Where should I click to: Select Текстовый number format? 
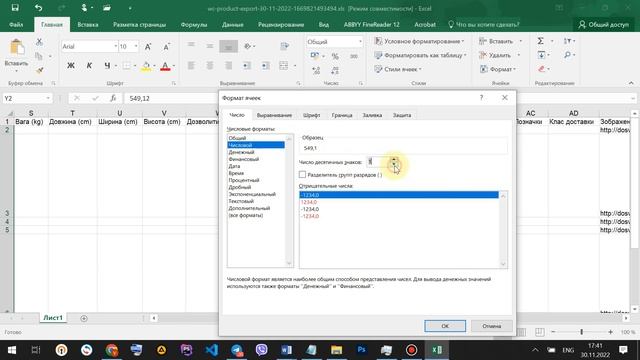[x=241, y=201]
